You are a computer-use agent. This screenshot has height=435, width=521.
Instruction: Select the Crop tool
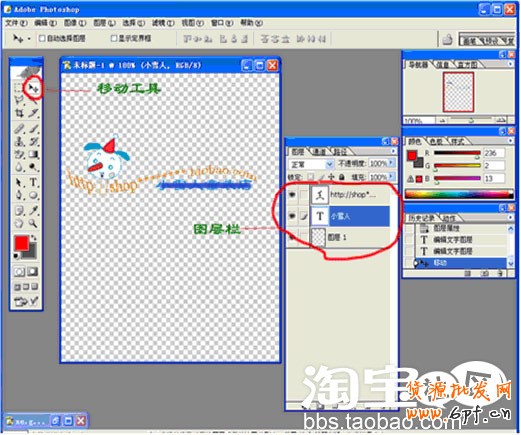[x=20, y=113]
